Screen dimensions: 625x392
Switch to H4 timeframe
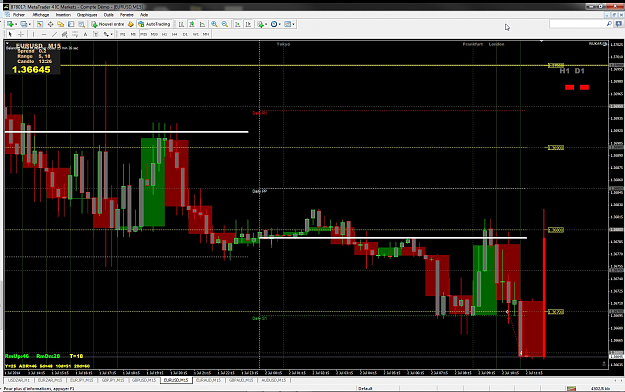coord(175,34)
